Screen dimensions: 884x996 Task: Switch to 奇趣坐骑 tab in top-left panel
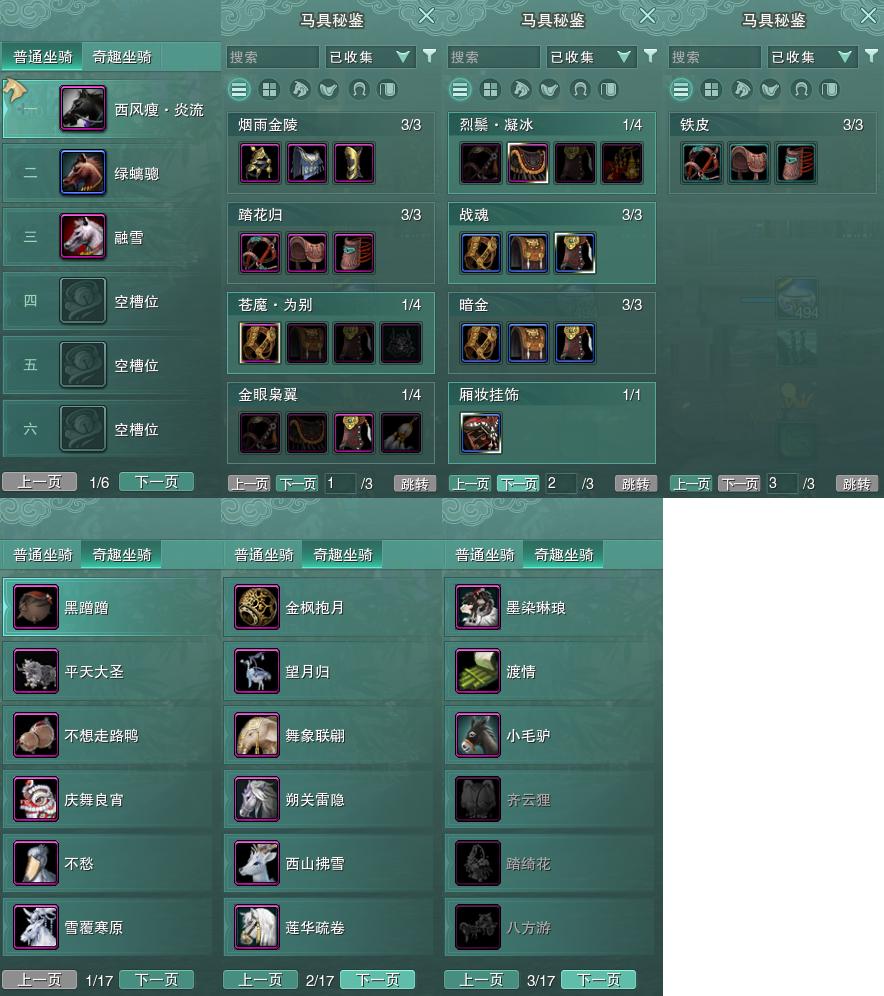pyautogui.click(x=122, y=57)
